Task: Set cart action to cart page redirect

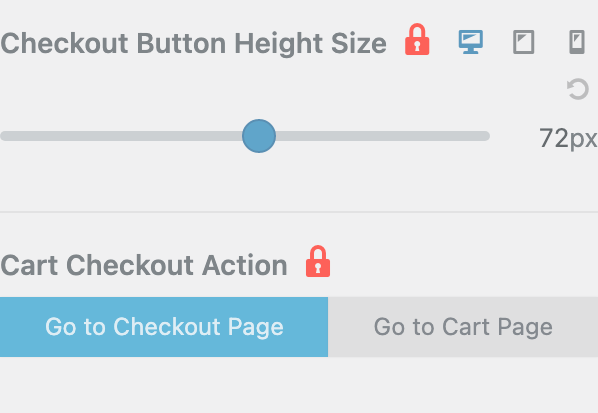Action: [x=463, y=327]
